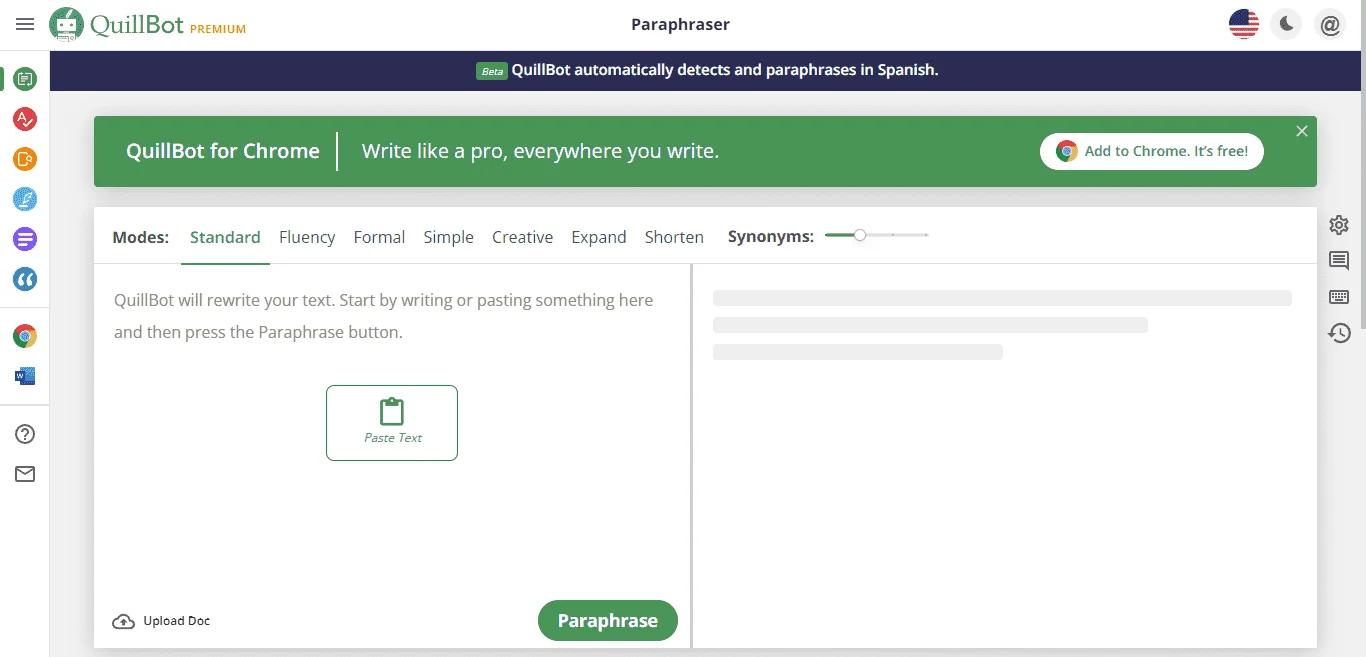Screen dimensions: 1366x657
Task: Open paraphraser settings gear icon
Action: click(x=1339, y=225)
